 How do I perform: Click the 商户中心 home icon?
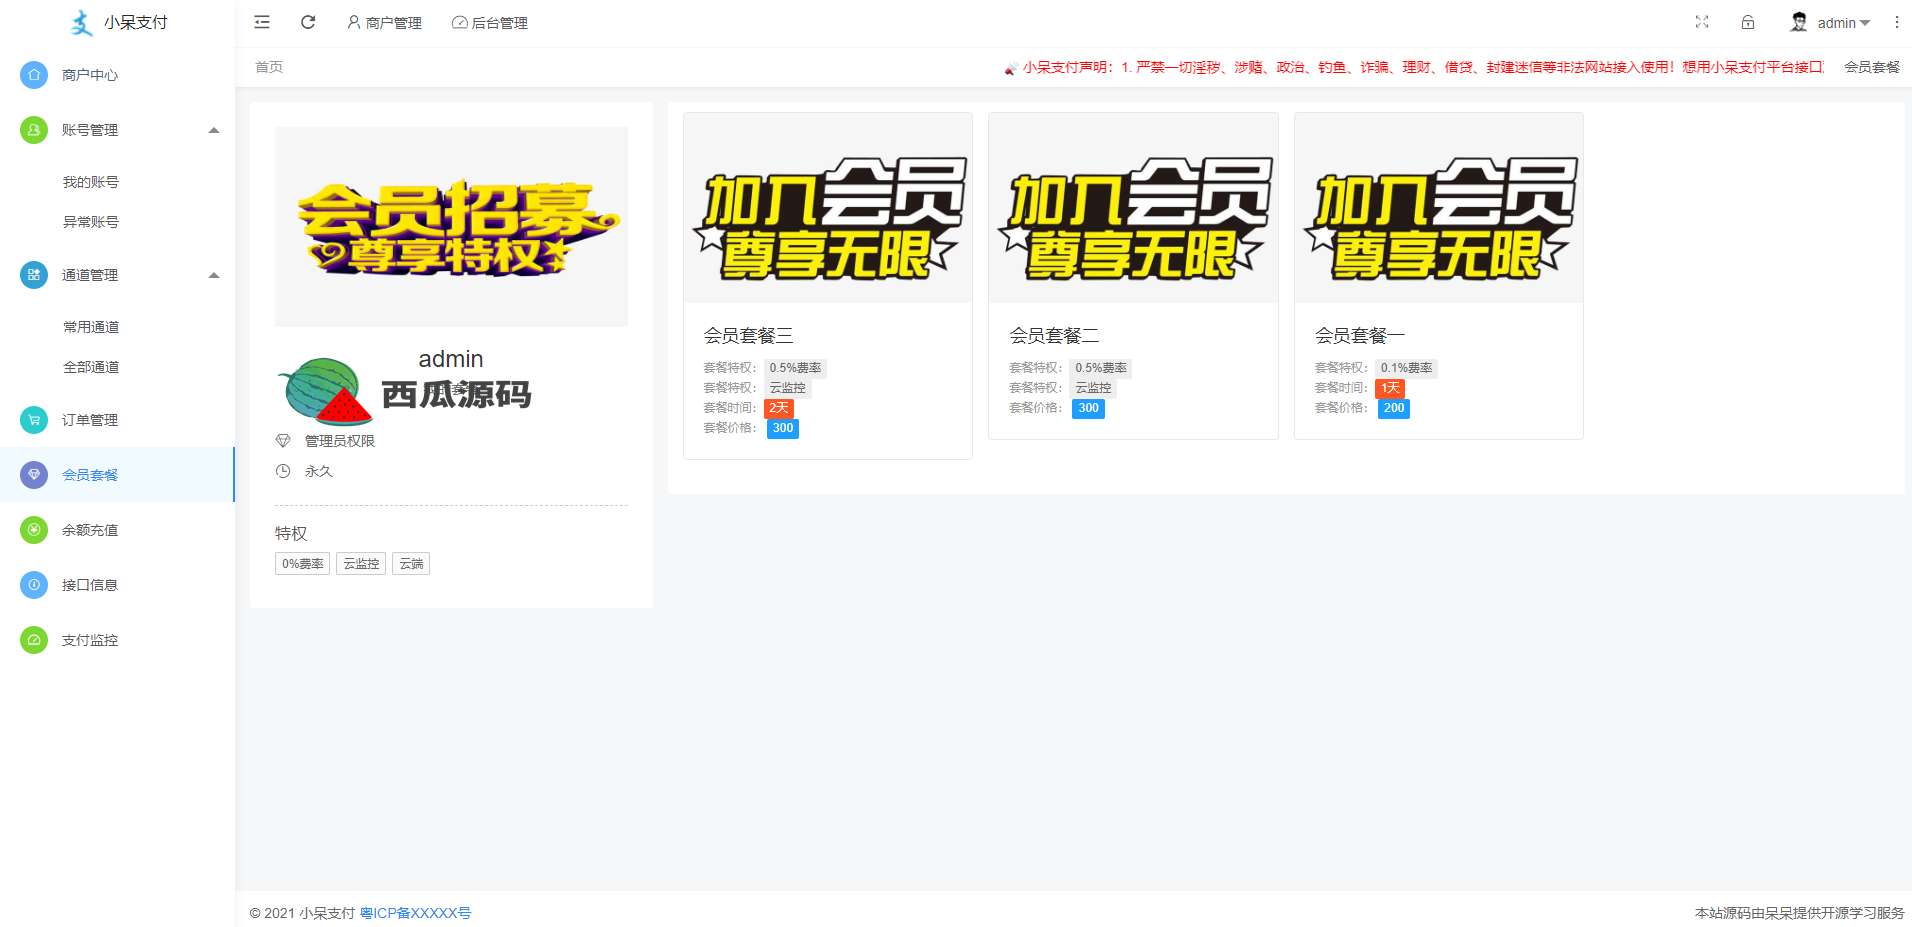(x=34, y=75)
